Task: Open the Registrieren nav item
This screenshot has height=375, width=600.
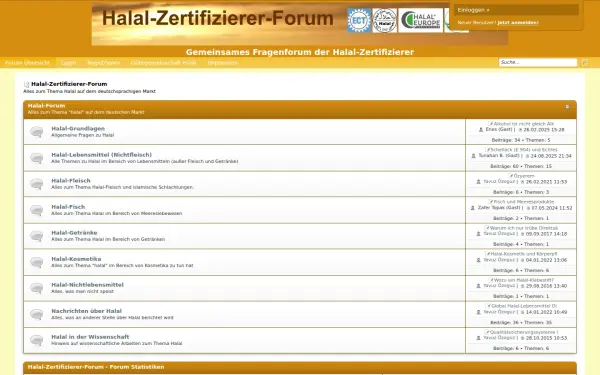Action: pyautogui.click(x=104, y=62)
